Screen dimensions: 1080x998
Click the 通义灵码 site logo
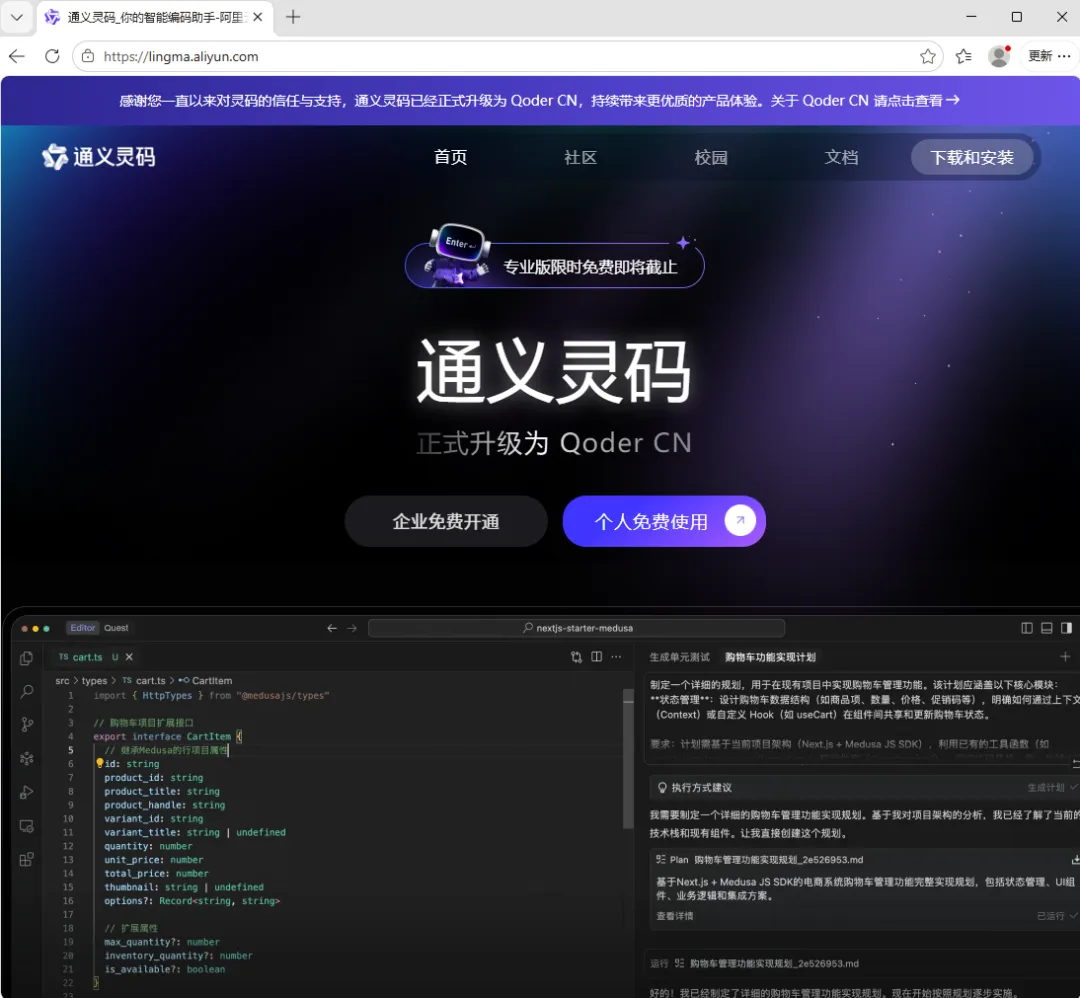(x=98, y=157)
